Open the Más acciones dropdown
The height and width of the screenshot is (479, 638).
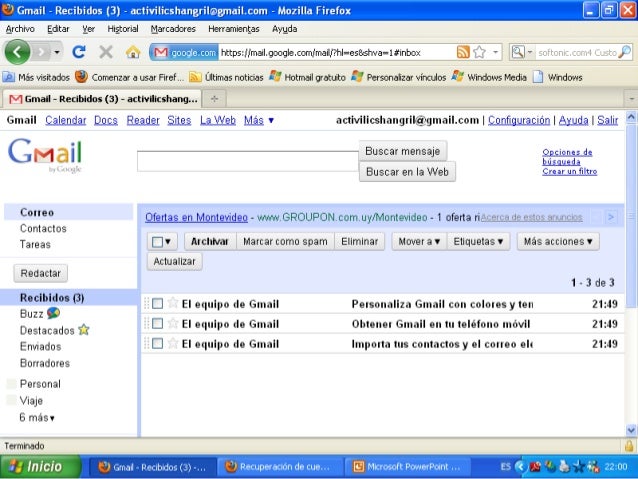[558, 241]
